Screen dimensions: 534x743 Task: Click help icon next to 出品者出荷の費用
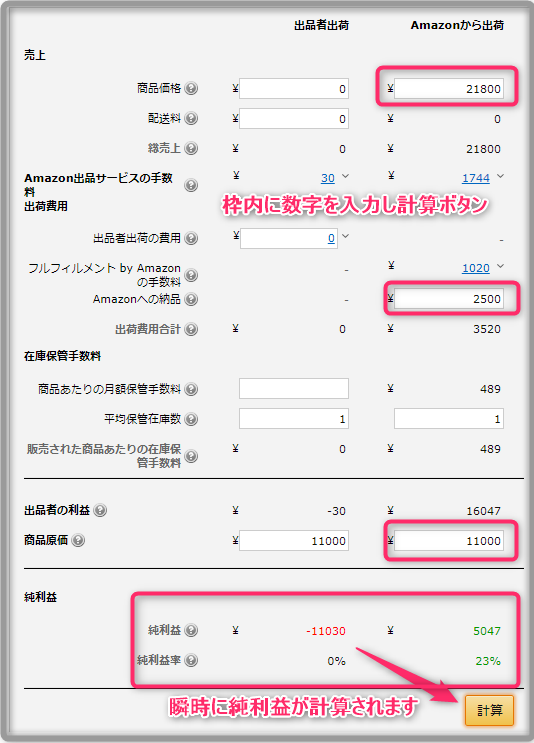coord(191,238)
